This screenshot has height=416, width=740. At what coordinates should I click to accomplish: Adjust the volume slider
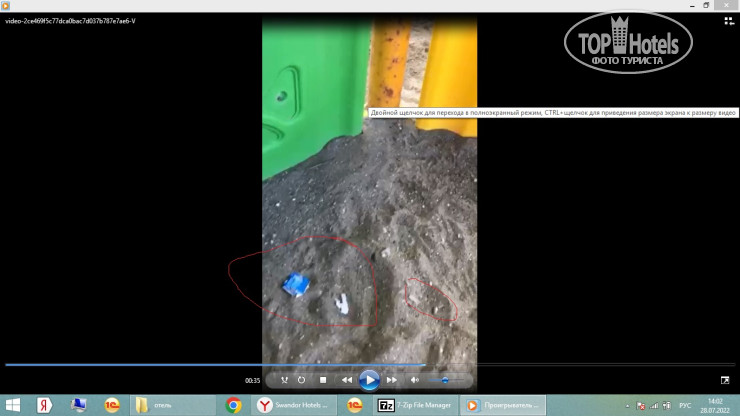446,380
